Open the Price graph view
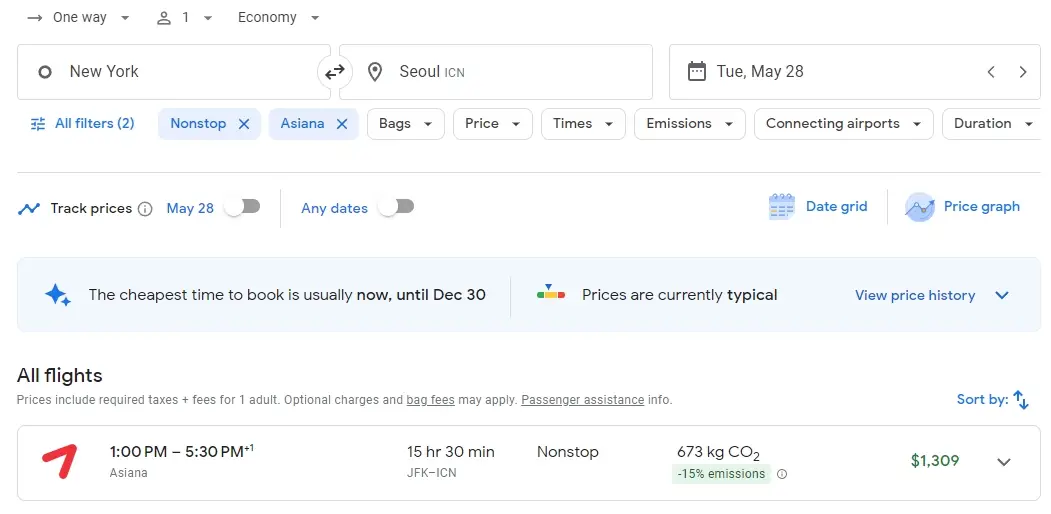Viewport: 1051px width, 514px height. [x=962, y=207]
